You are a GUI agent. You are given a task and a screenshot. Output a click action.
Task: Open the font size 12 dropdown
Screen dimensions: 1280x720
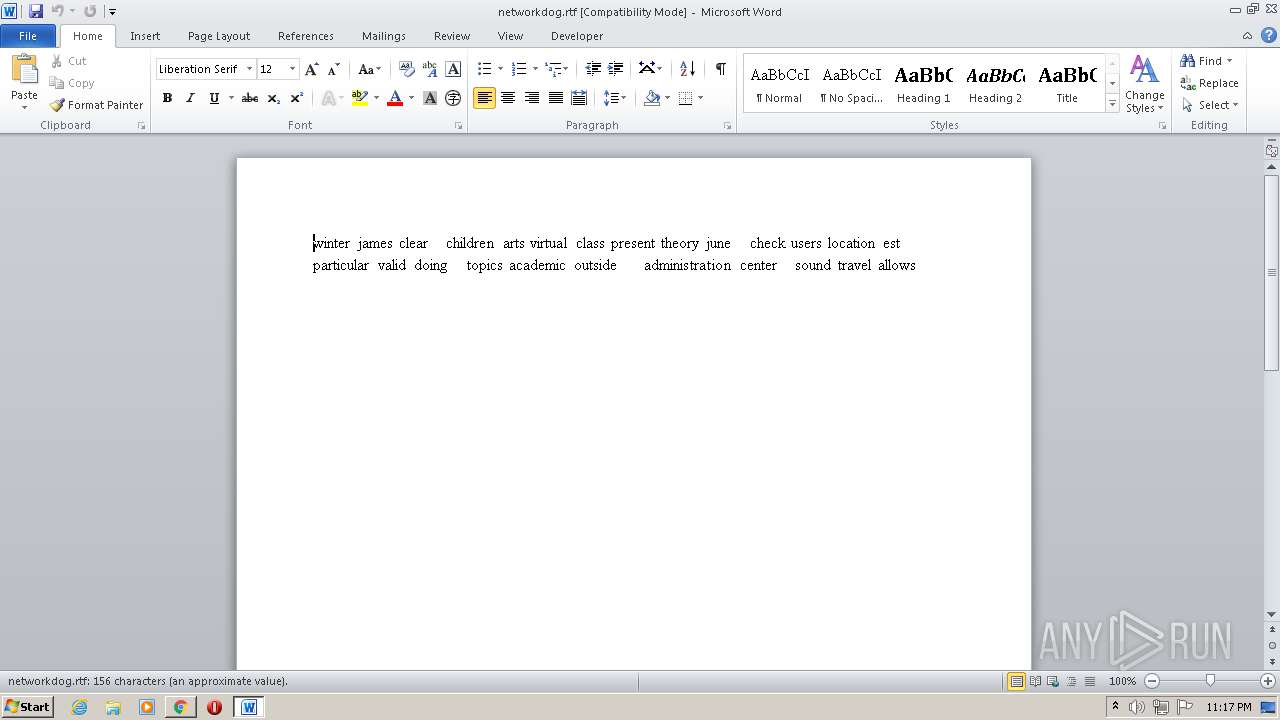(x=292, y=69)
